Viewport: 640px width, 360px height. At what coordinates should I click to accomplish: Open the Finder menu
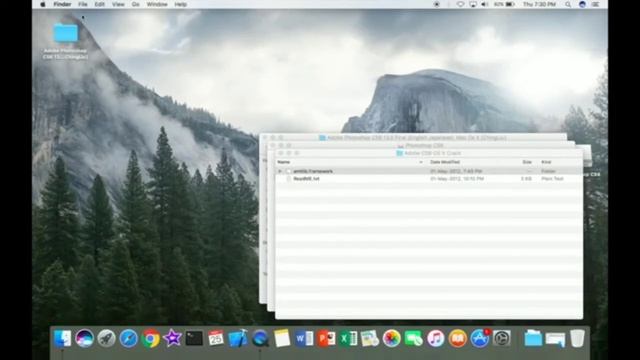pos(62,4)
